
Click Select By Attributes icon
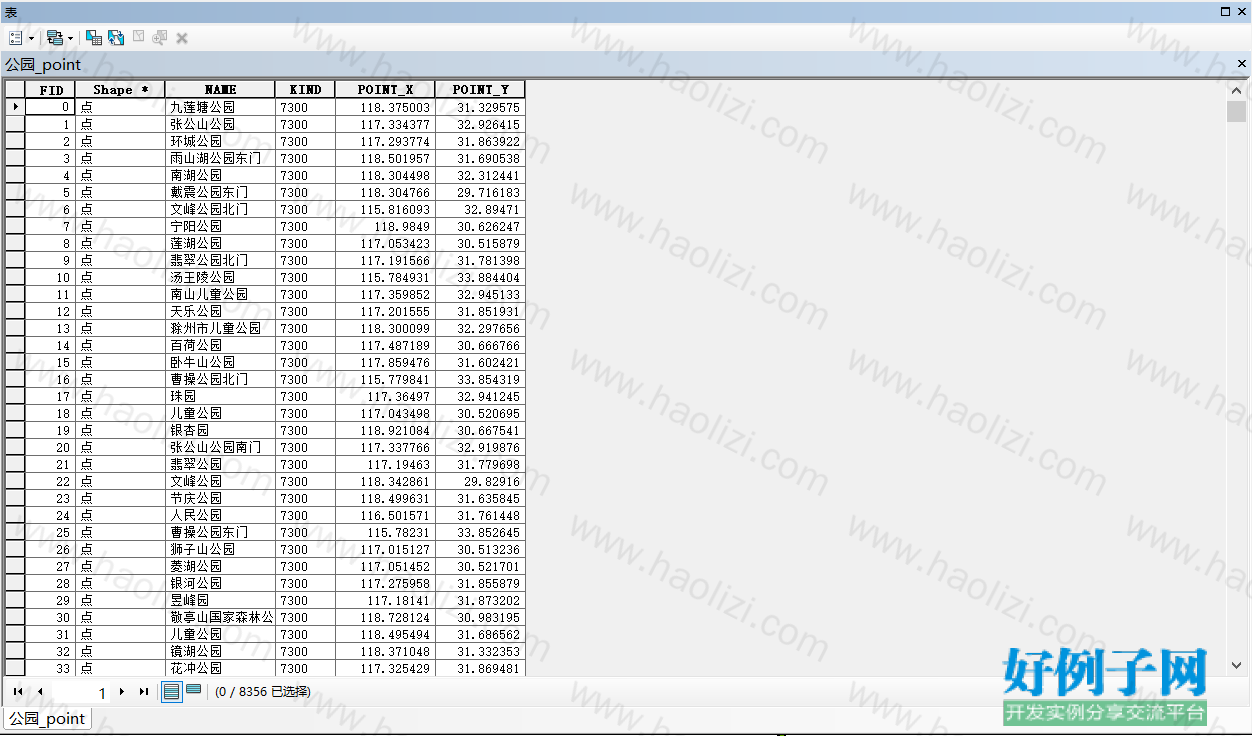tap(94, 38)
